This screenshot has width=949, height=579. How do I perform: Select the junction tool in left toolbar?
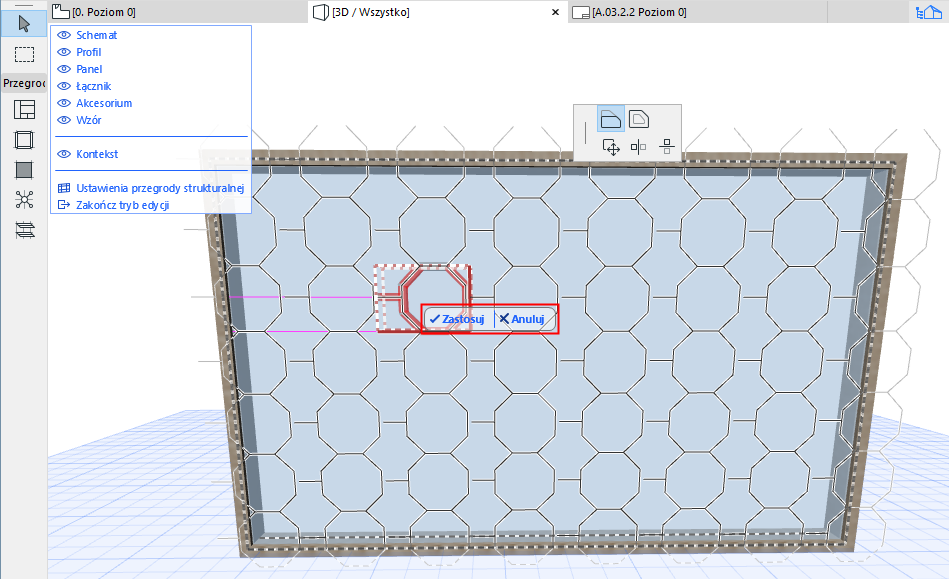[23, 199]
